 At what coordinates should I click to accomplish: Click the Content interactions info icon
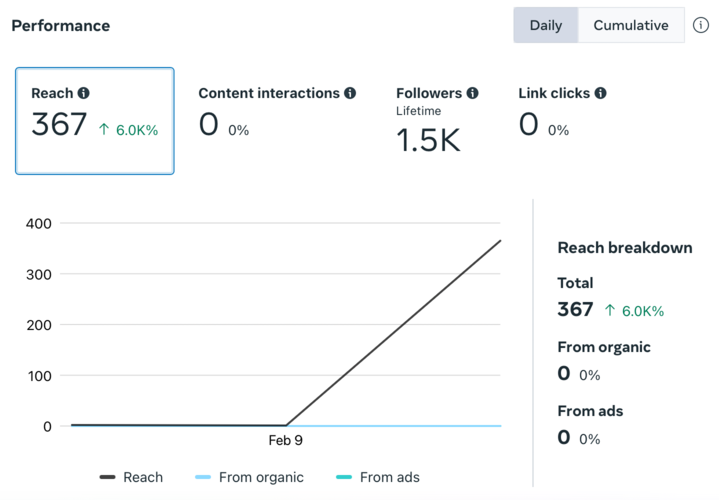click(x=350, y=93)
